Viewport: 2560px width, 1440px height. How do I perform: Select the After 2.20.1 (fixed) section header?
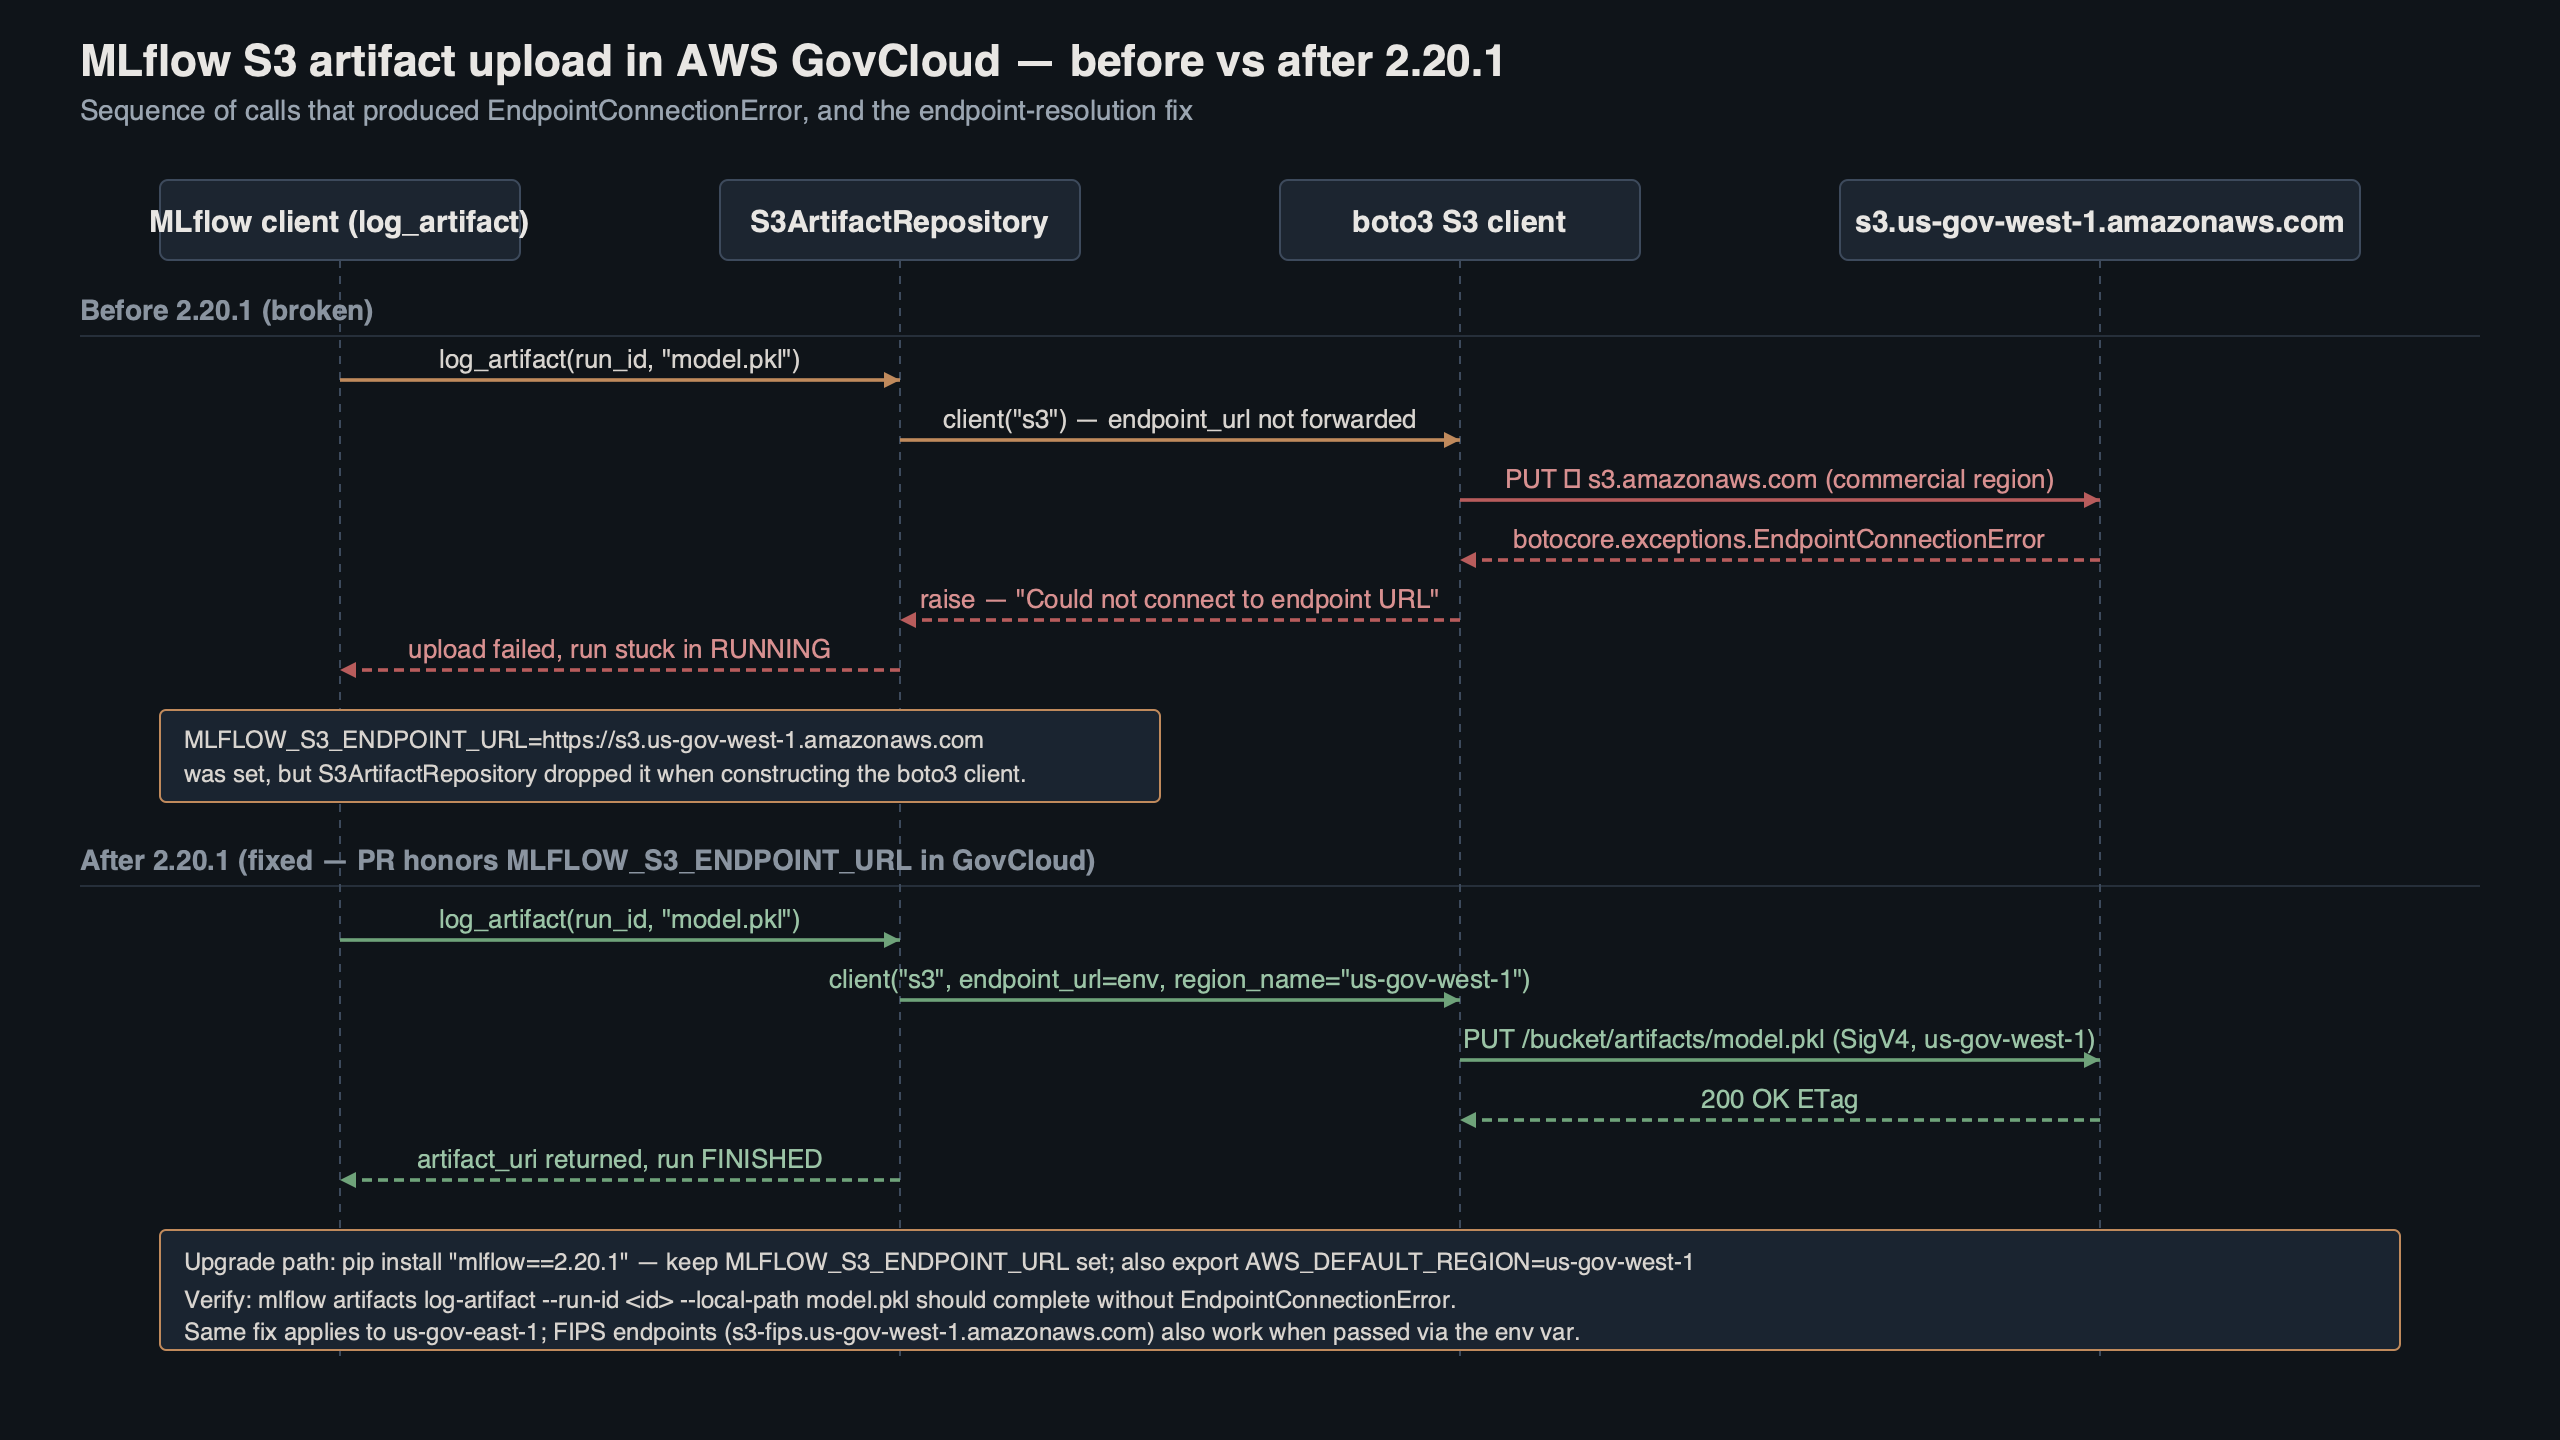588,859
